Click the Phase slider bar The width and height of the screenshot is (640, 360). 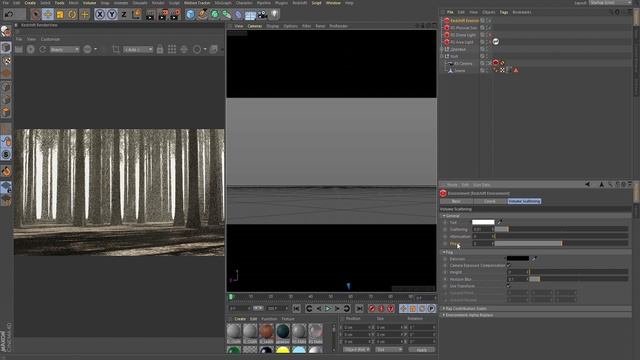click(562, 243)
